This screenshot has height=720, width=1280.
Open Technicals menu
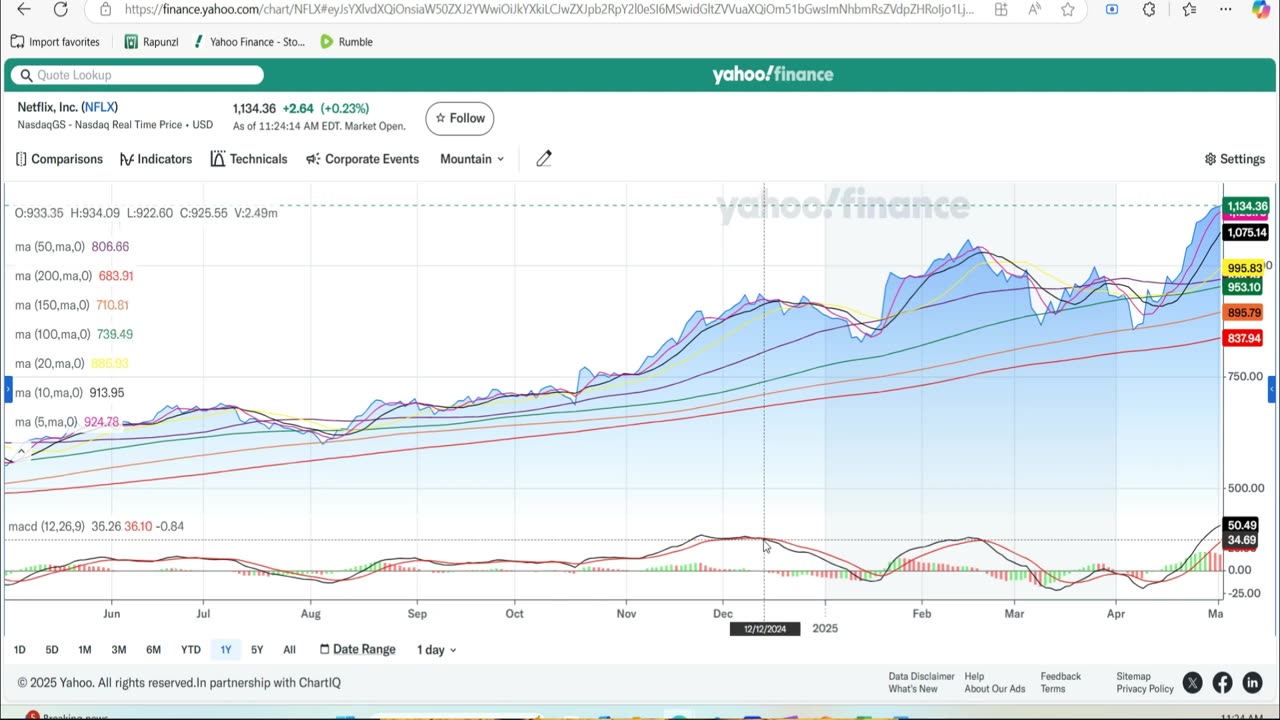[249, 159]
